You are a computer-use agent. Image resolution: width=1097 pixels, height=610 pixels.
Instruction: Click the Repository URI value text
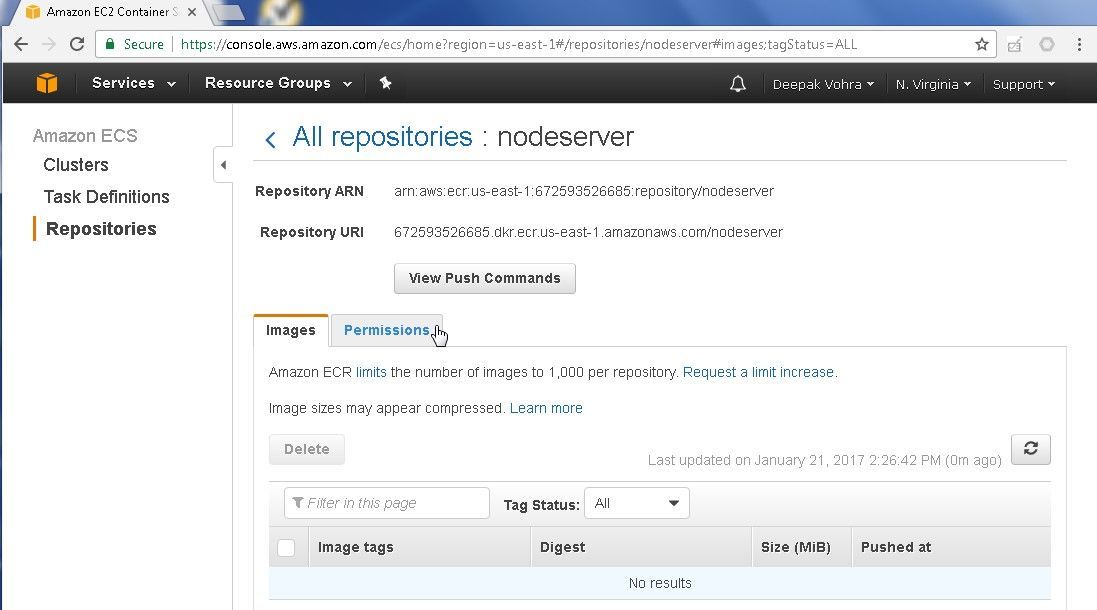[x=588, y=232]
